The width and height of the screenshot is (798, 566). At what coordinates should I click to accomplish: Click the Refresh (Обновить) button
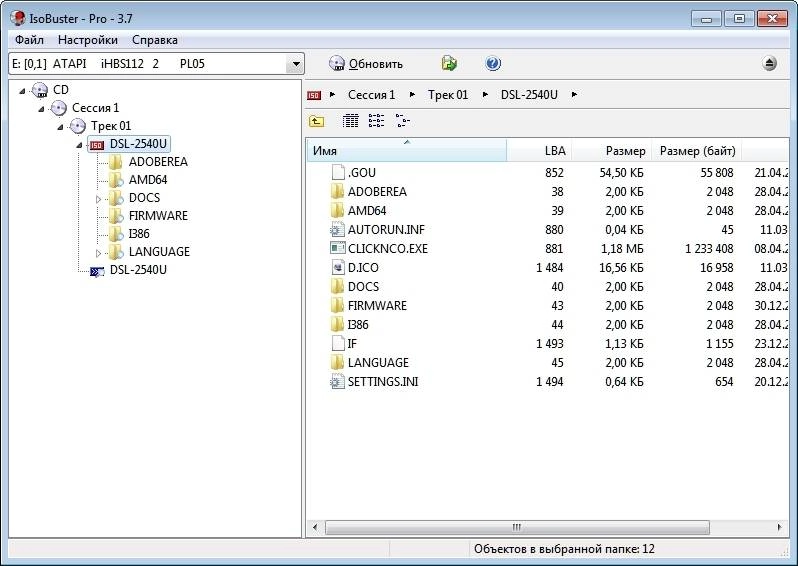pyautogui.click(x=366, y=64)
